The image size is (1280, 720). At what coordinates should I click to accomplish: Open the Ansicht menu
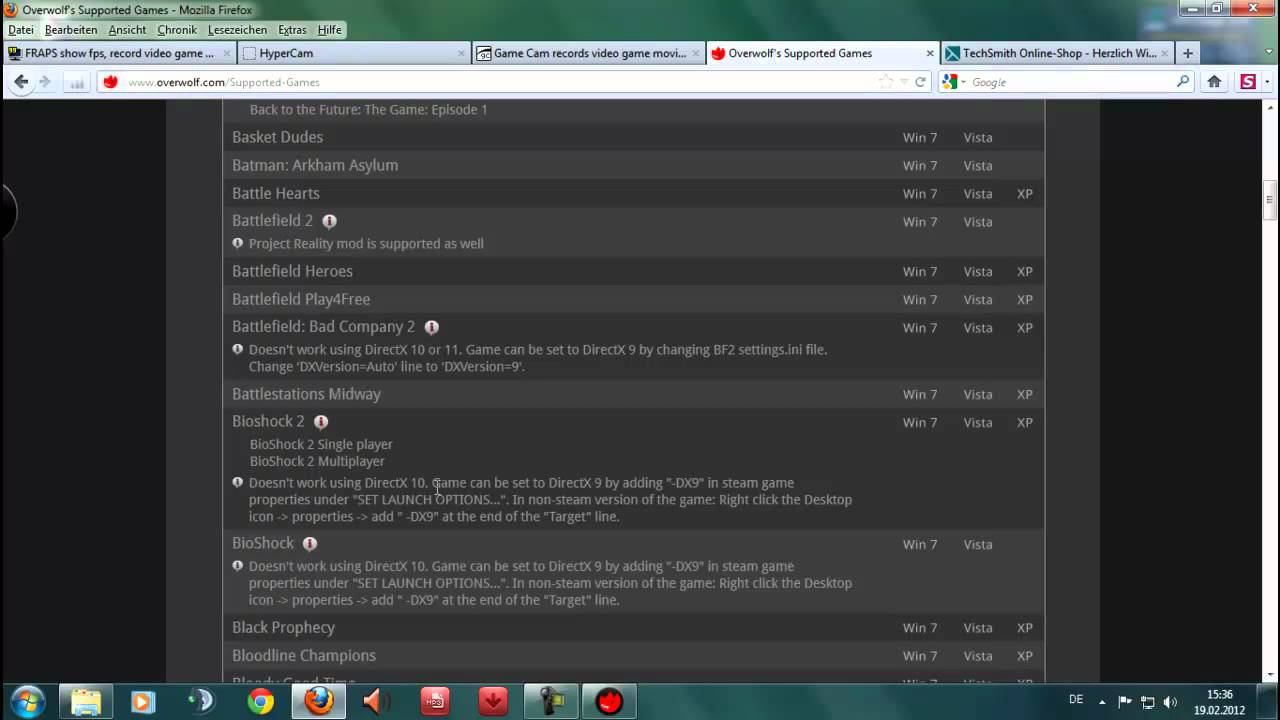point(127,30)
